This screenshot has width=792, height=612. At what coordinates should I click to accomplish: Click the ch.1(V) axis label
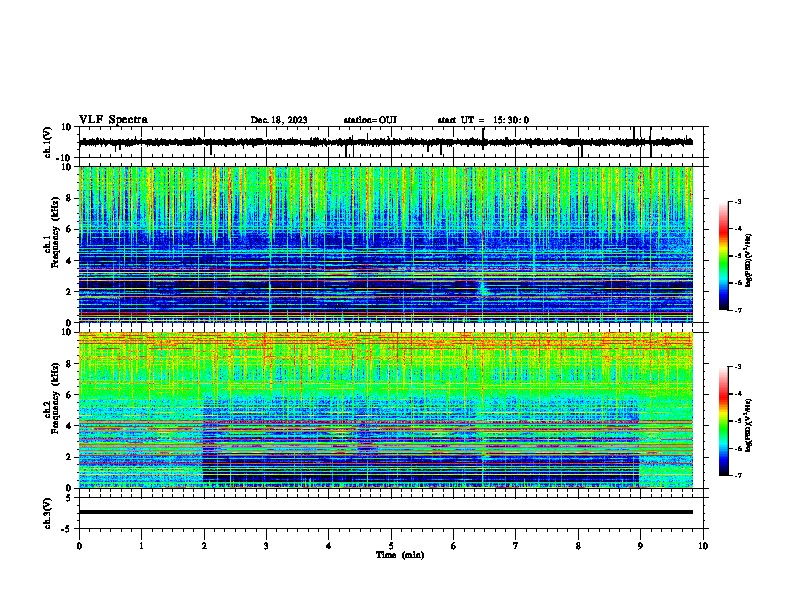pyautogui.click(x=48, y=142)
